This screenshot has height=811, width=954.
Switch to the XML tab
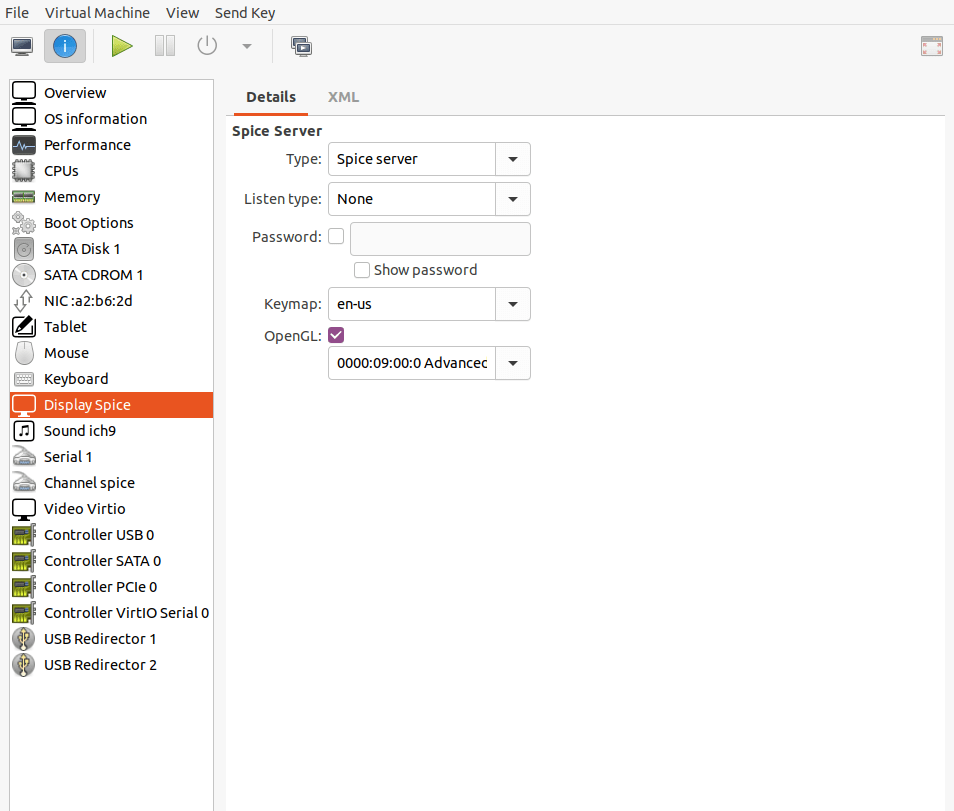[343, 97]
